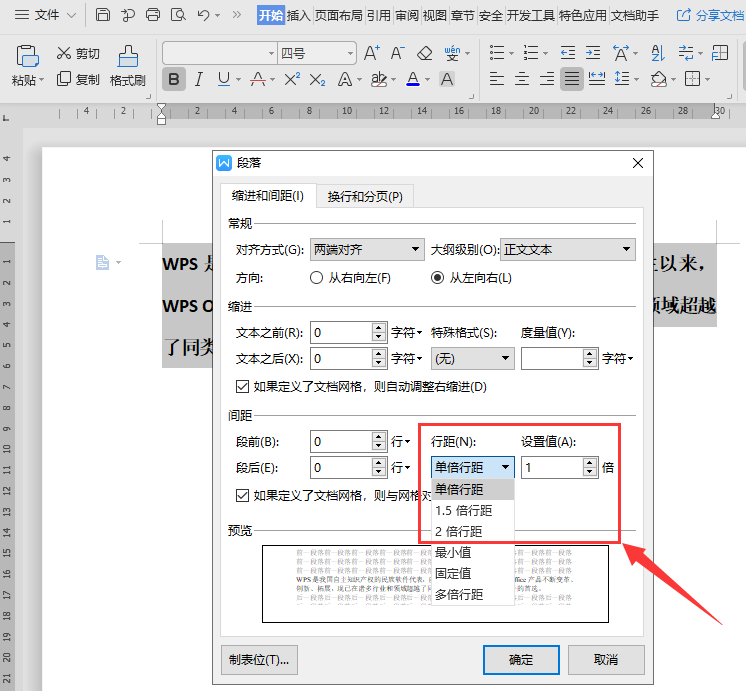Select left-to-right (从左向右) direction radio
The width and height of the screenshot is (746, 691).
point(437,278)
